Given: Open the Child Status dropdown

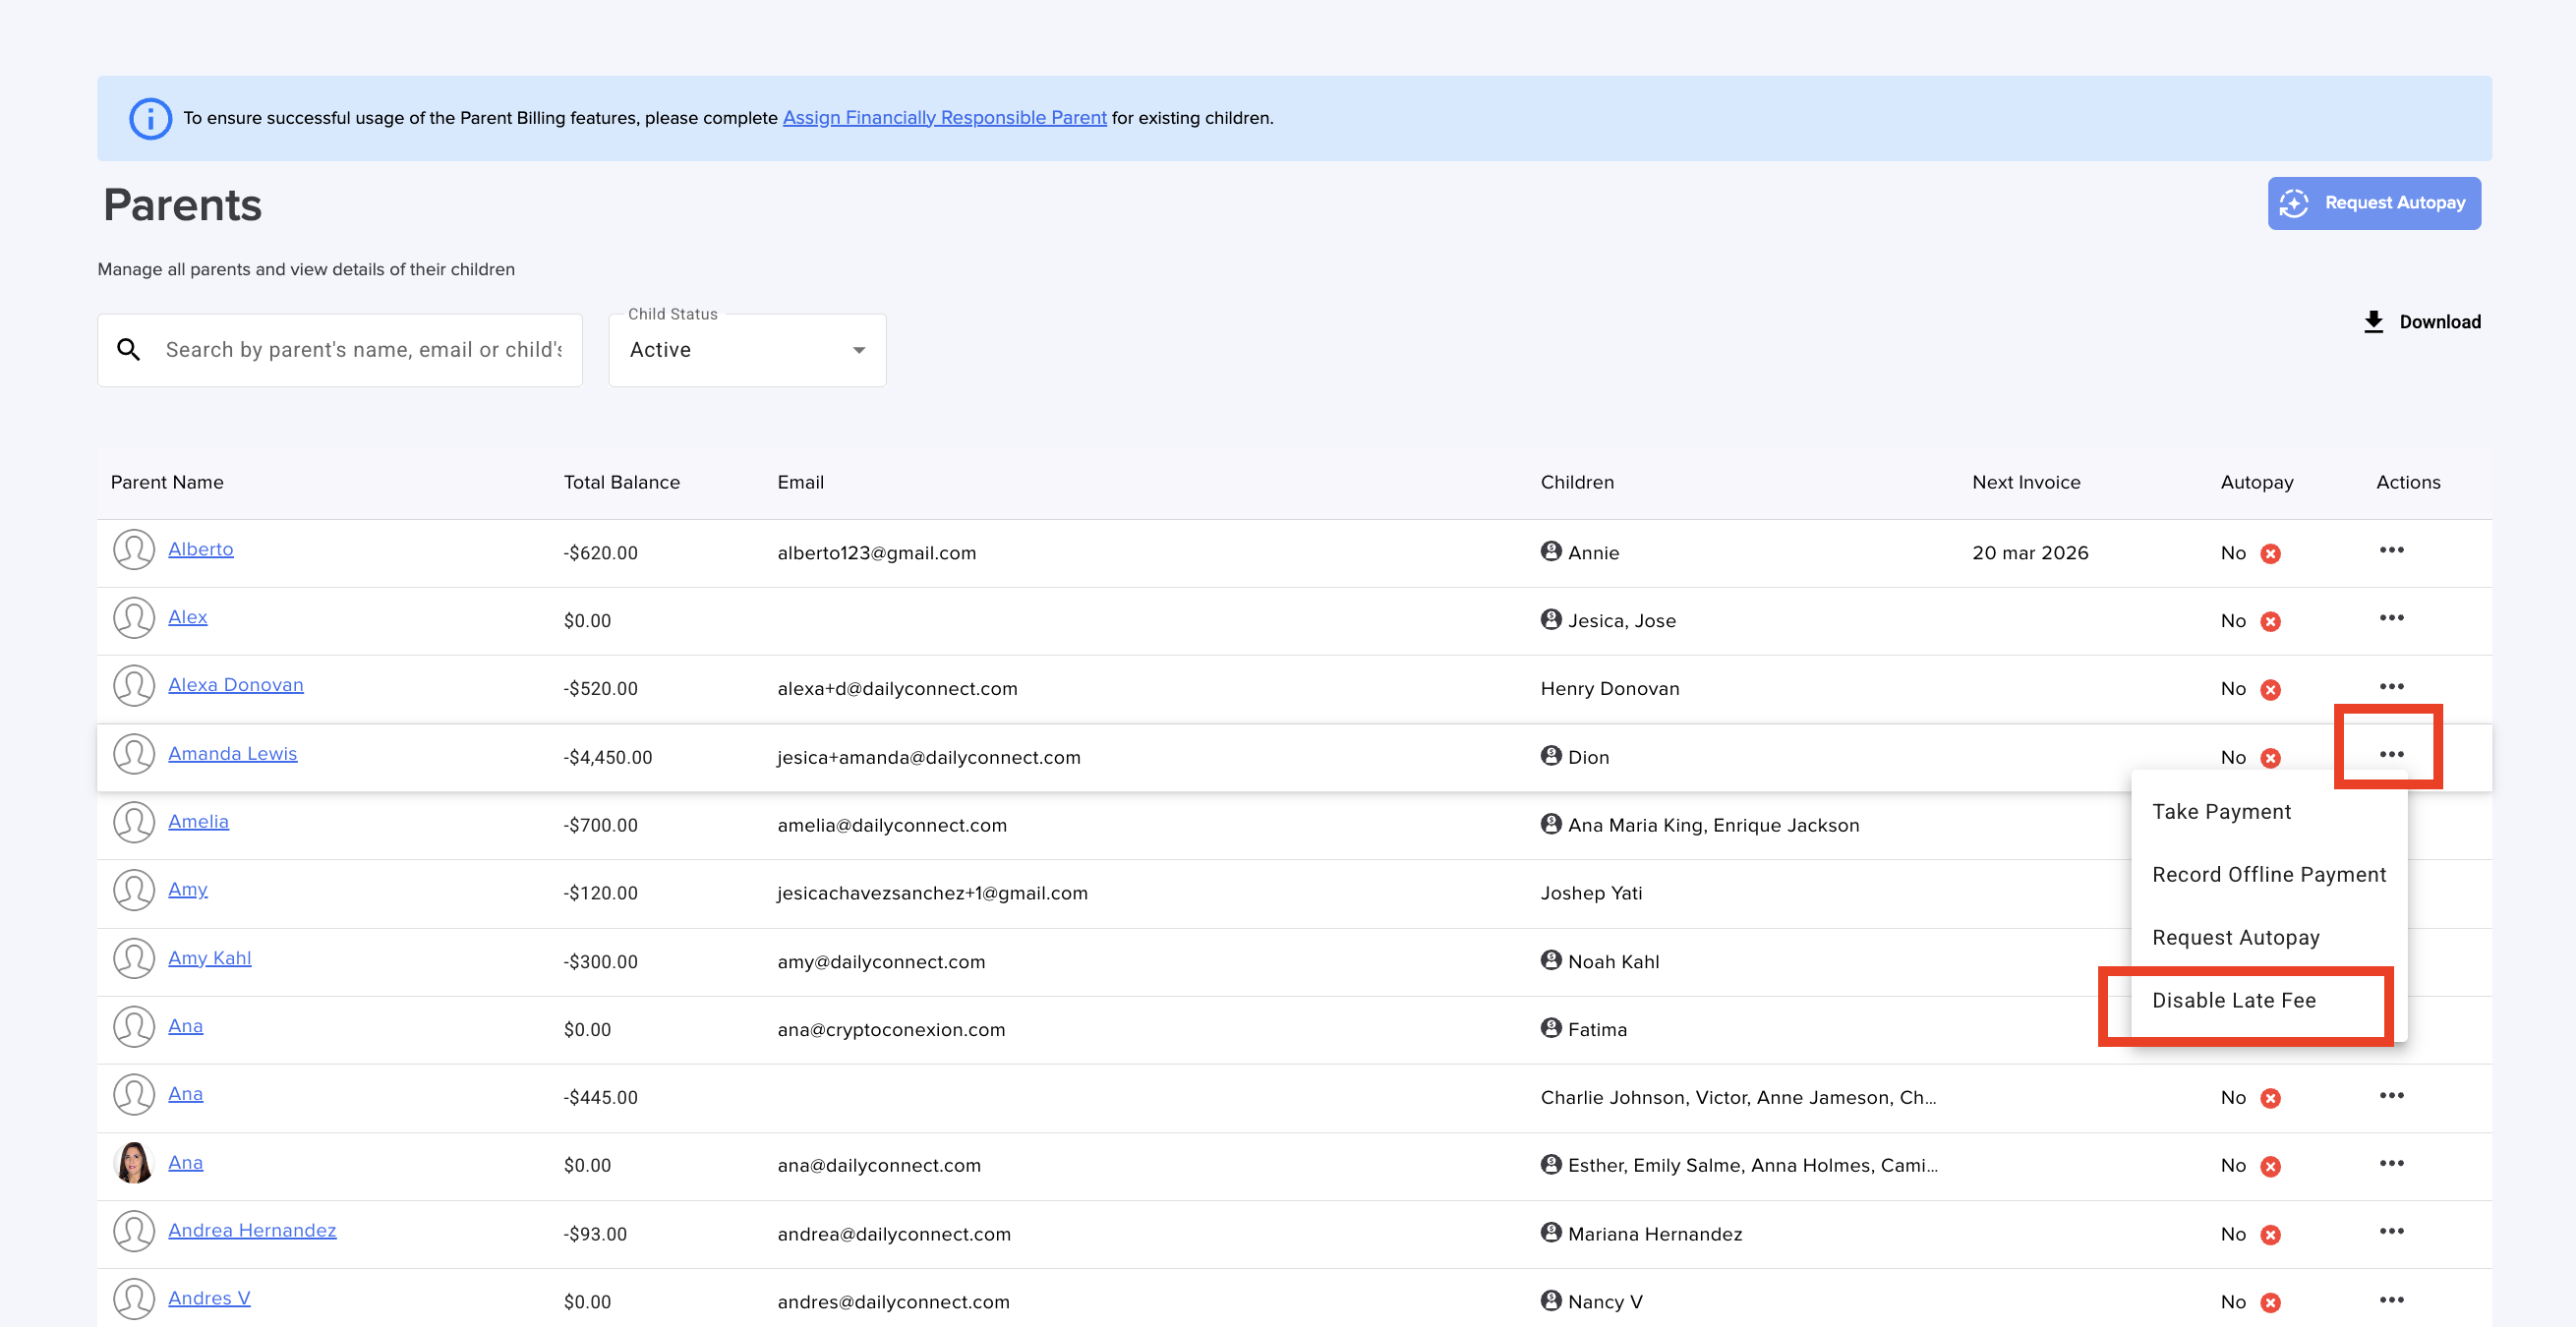Looking at the screenshot, I should (746, 350).
